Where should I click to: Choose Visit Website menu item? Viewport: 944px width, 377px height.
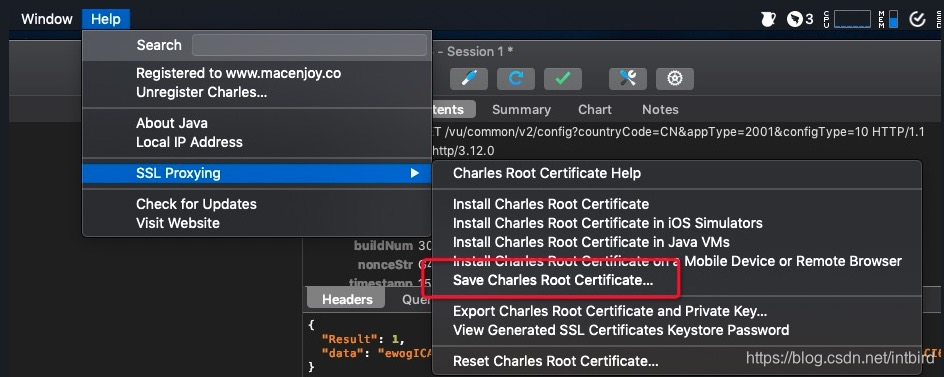[x=178, y=223]
